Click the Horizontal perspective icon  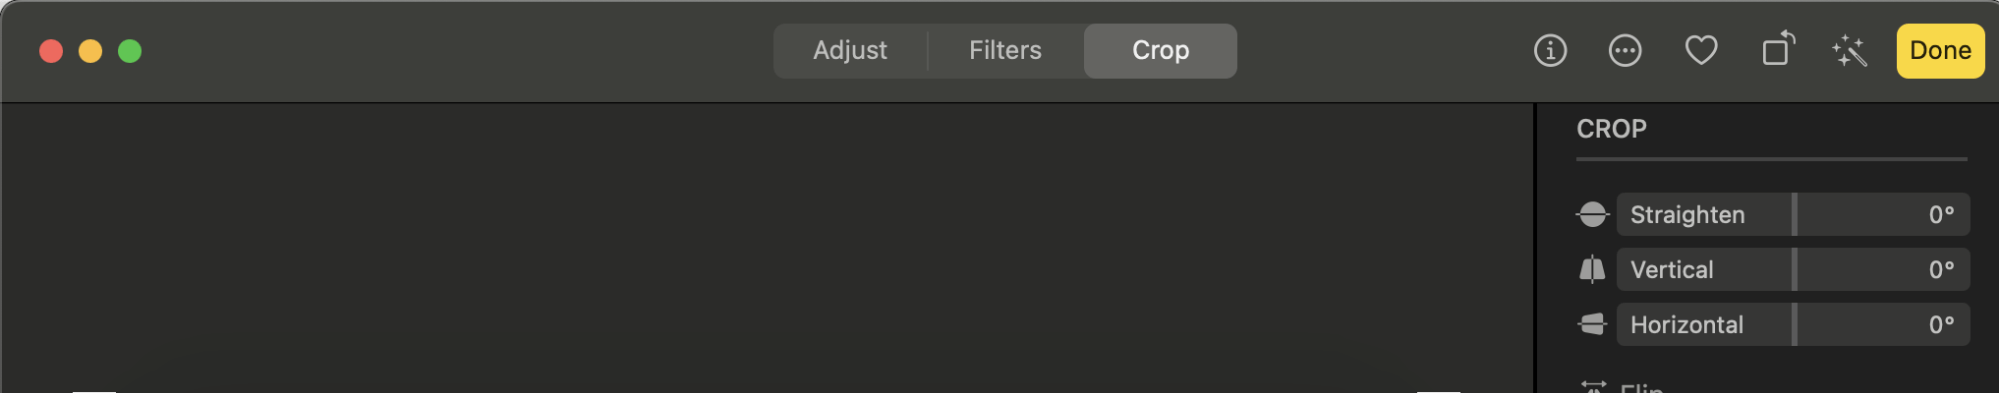[1592, 324]
